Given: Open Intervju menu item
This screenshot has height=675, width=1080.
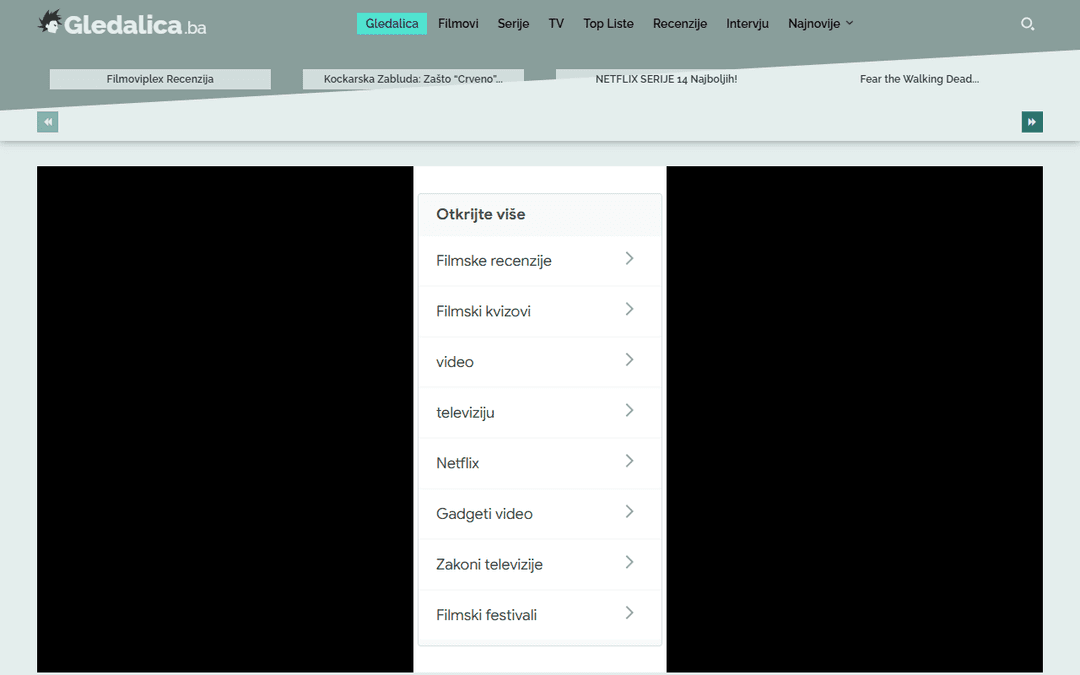Looking at the screenshot, I should pyautogui.click(x=747, y=23).
